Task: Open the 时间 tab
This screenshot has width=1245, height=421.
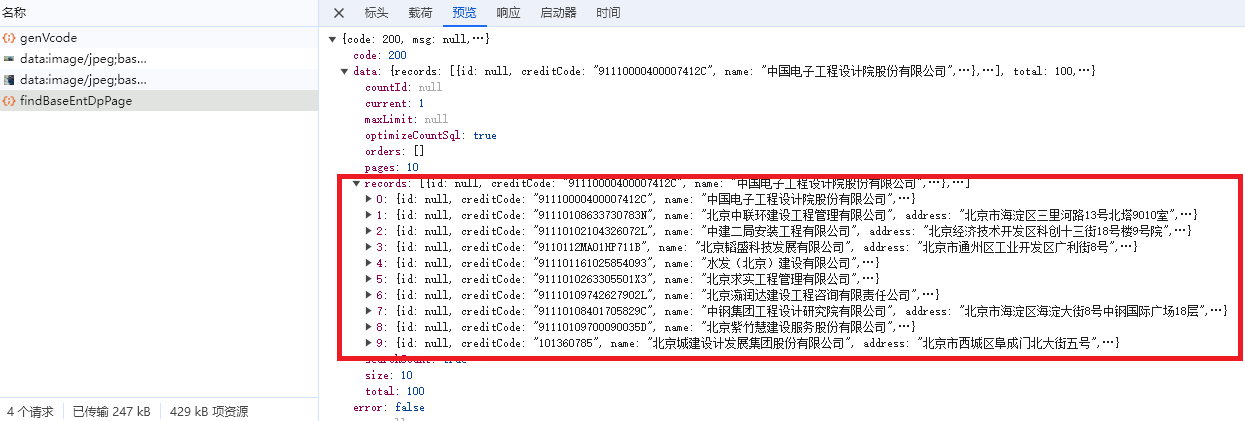Action: (608, 13)
